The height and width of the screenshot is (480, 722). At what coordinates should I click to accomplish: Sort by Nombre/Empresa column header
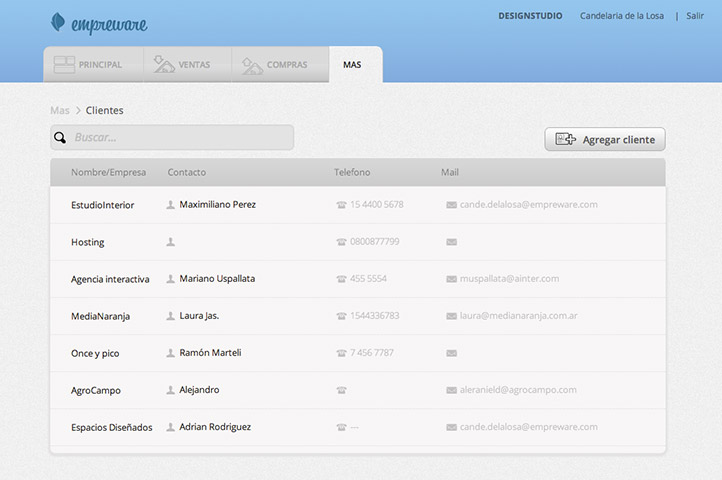click(x=108, y=172)
